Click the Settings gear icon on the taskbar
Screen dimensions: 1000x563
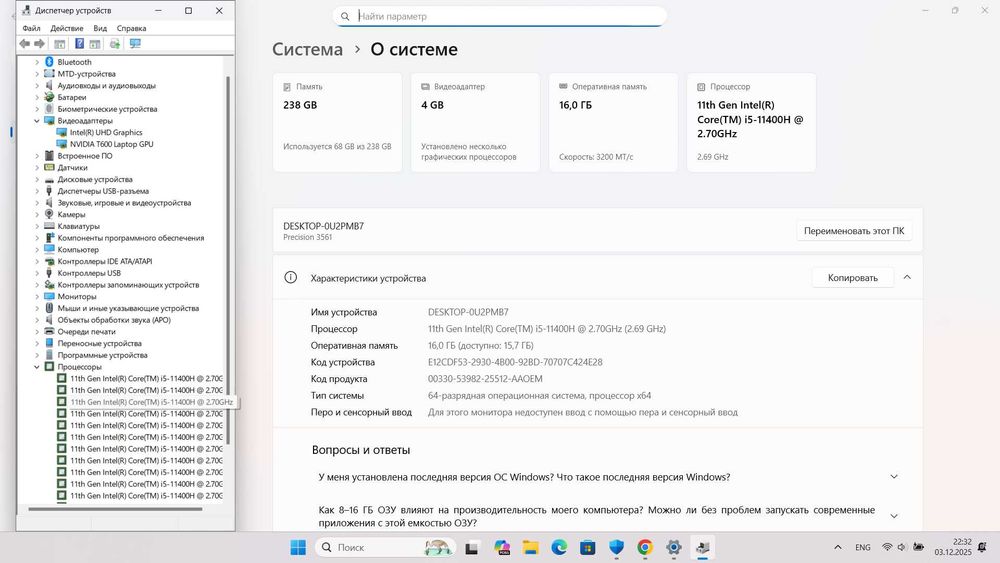tap(673, 547)
